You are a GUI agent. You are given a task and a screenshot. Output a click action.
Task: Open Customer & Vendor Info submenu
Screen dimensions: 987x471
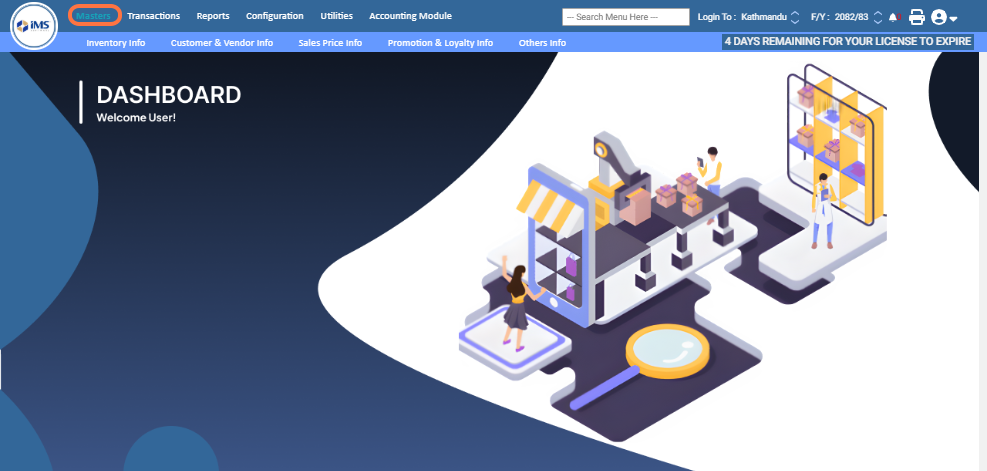click(222, 43)
